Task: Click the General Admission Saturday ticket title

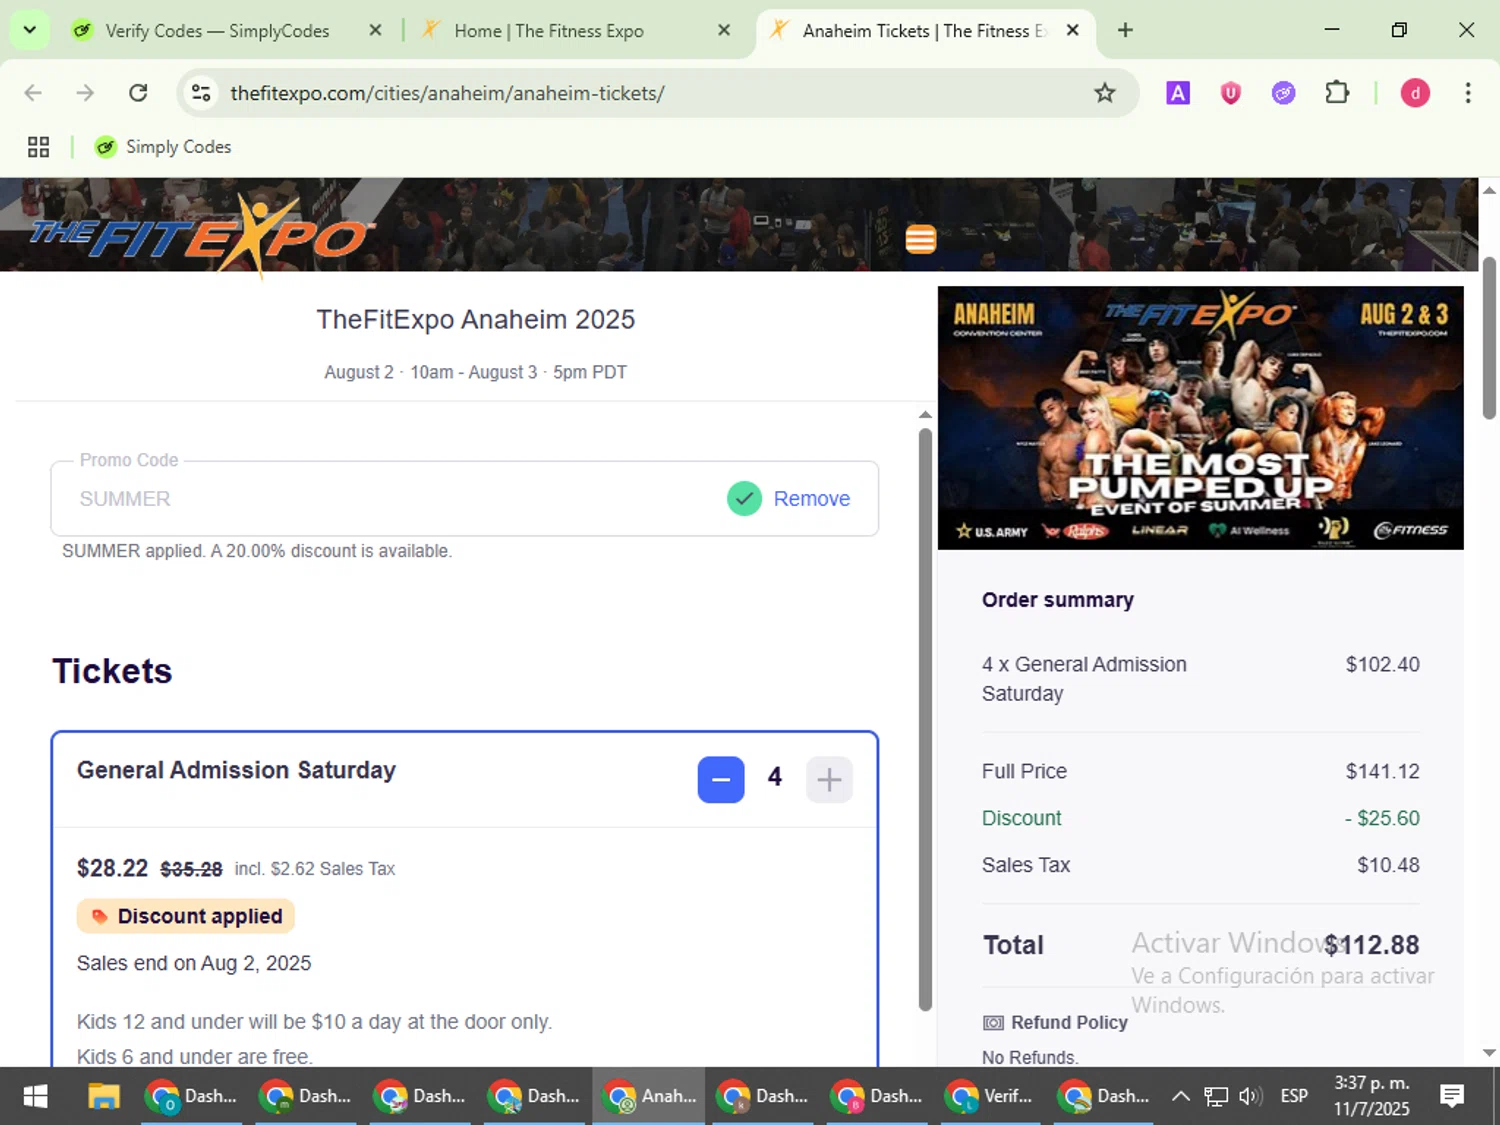Action: (236, 770)
